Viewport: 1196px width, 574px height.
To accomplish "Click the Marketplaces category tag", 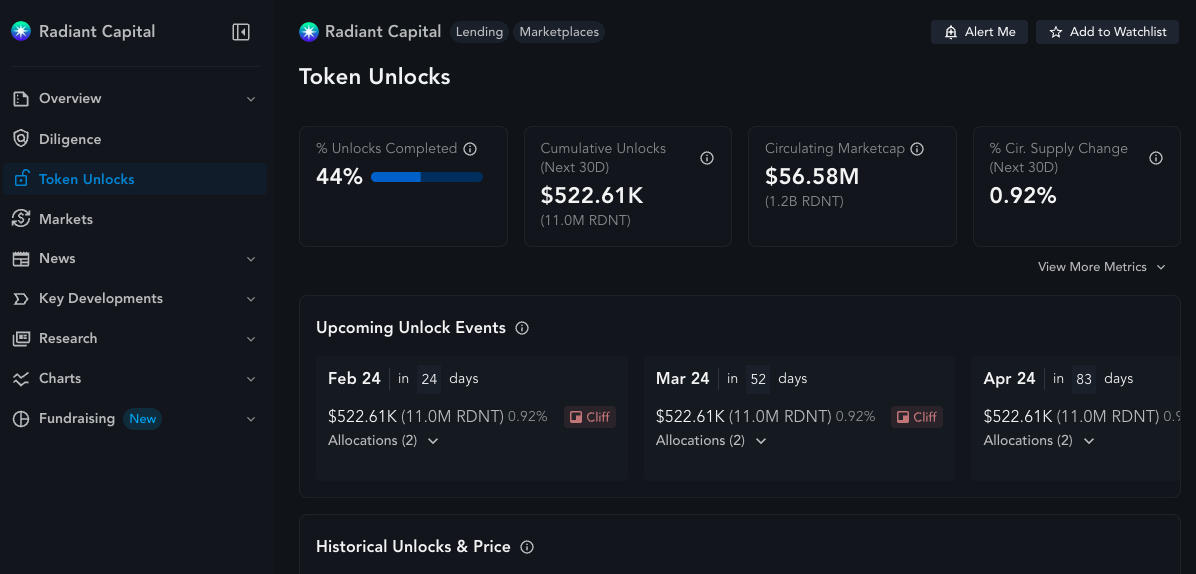I will (x=559, y=32).
